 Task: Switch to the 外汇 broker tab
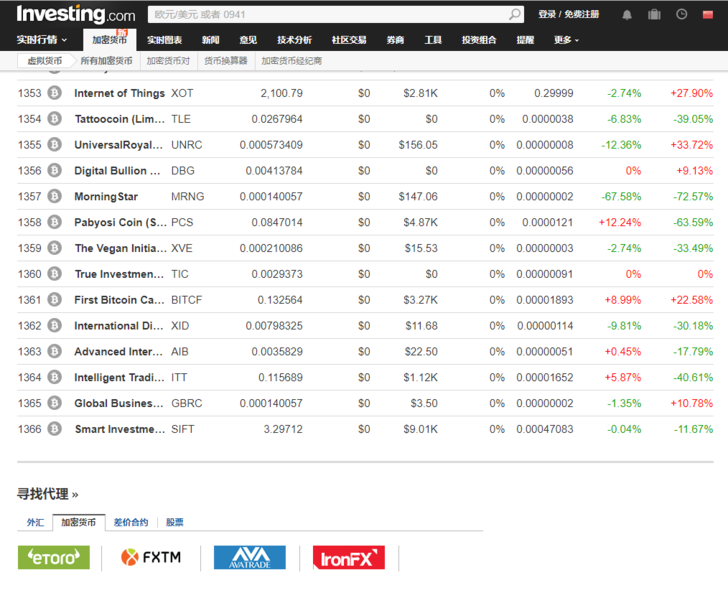(x=35, y=522)
